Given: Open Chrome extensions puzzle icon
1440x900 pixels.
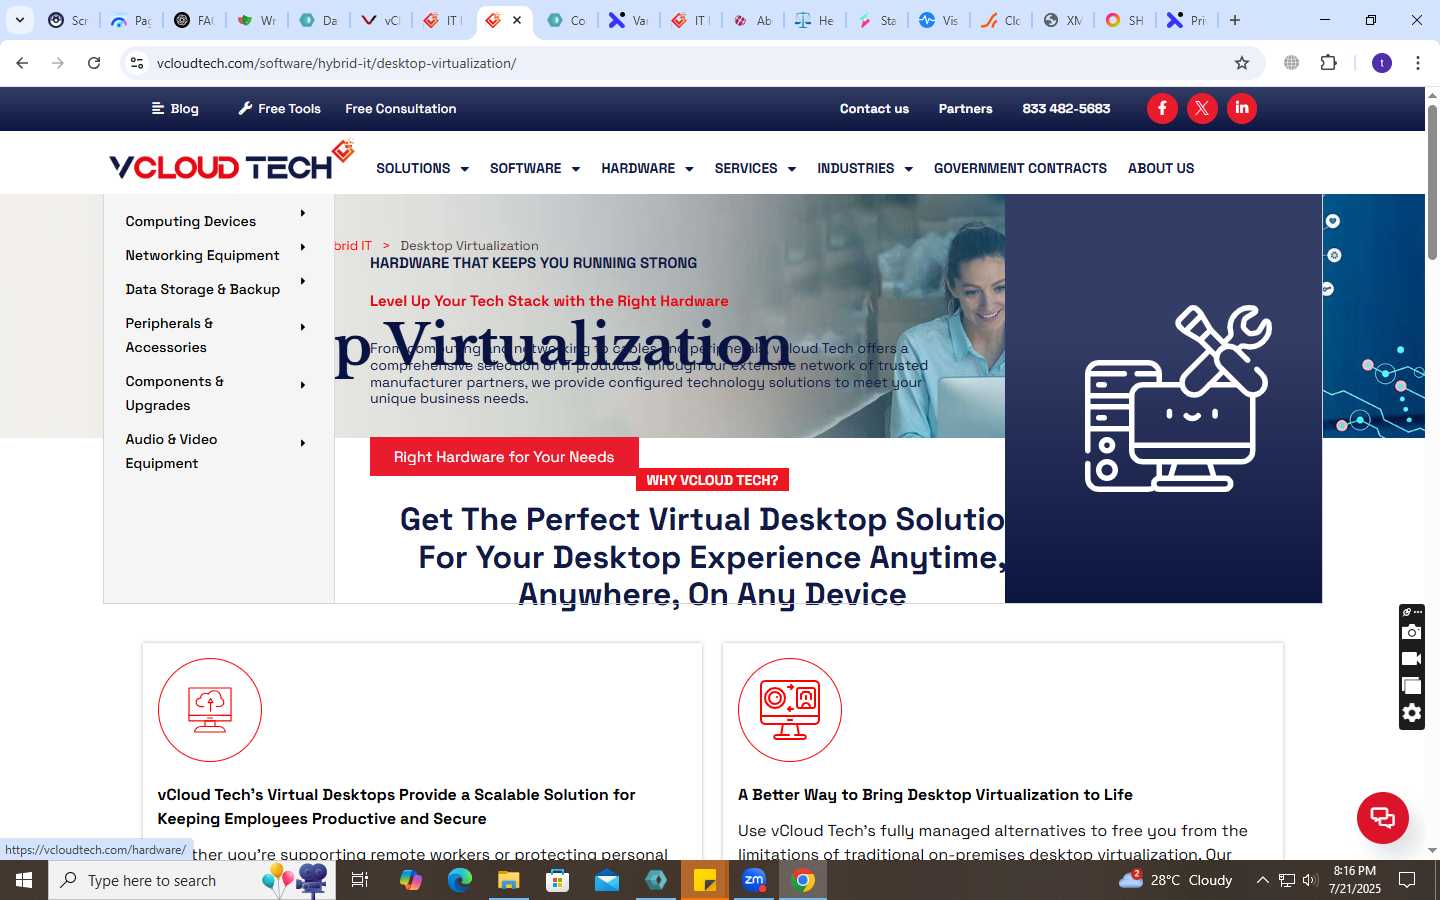Looking at the screenshot, I should tap(1328, 63).
